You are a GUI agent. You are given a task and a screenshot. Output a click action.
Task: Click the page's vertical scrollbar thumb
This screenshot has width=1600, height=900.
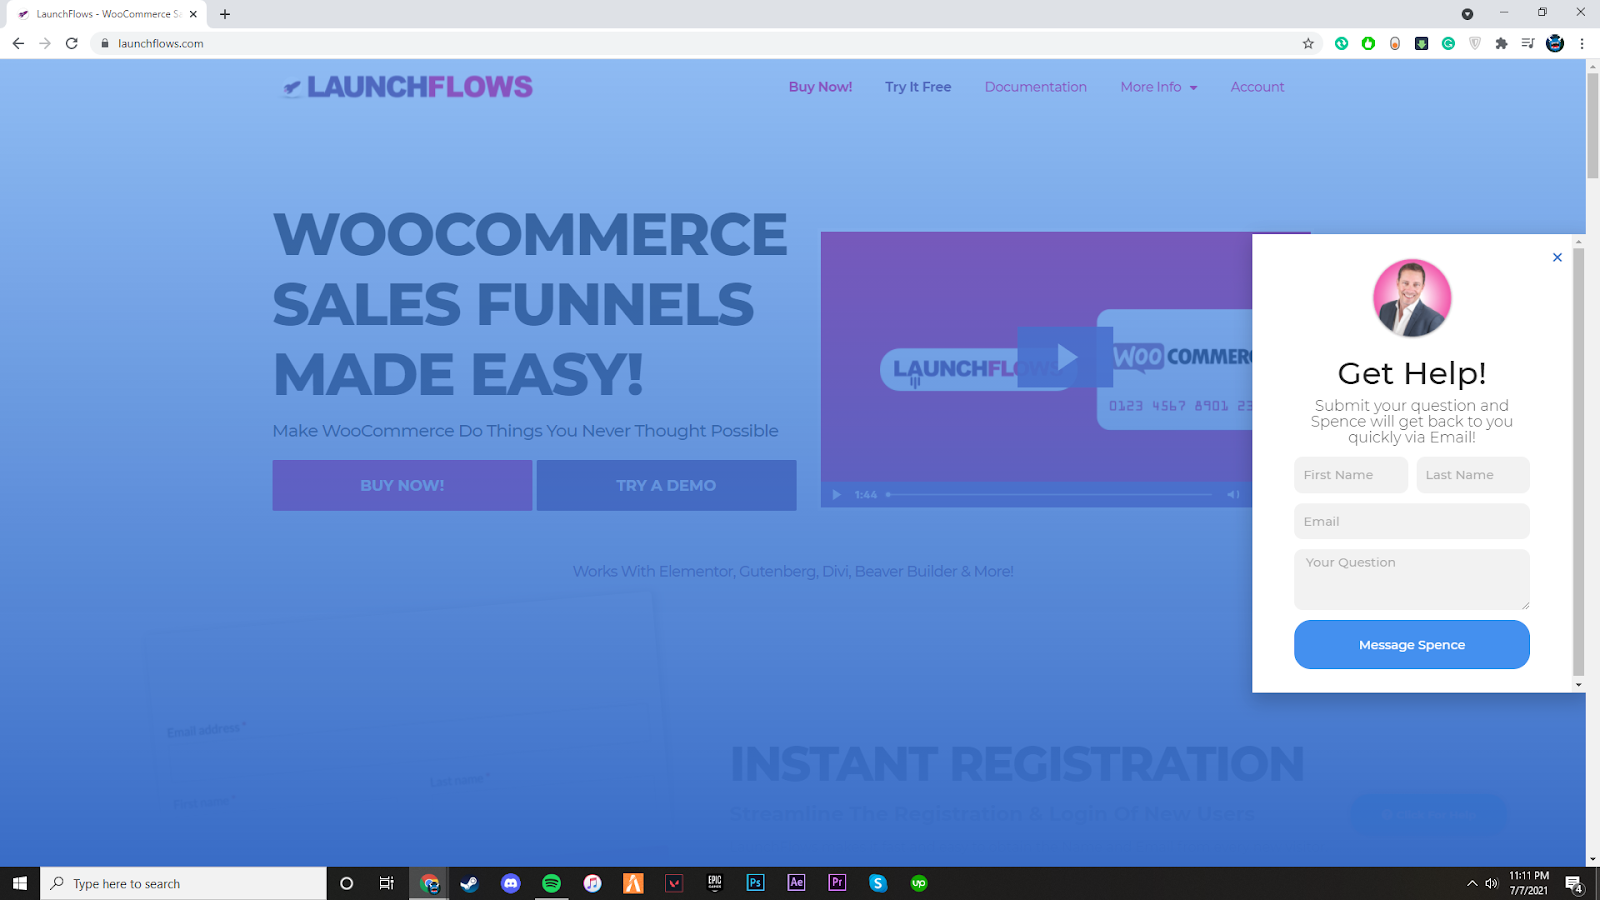[x=1592, y=125]
